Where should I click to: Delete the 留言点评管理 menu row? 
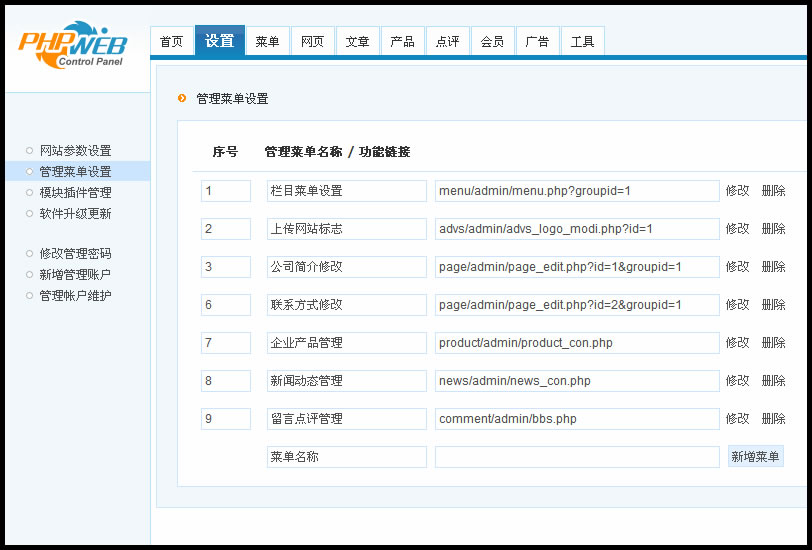coord(773,419)
